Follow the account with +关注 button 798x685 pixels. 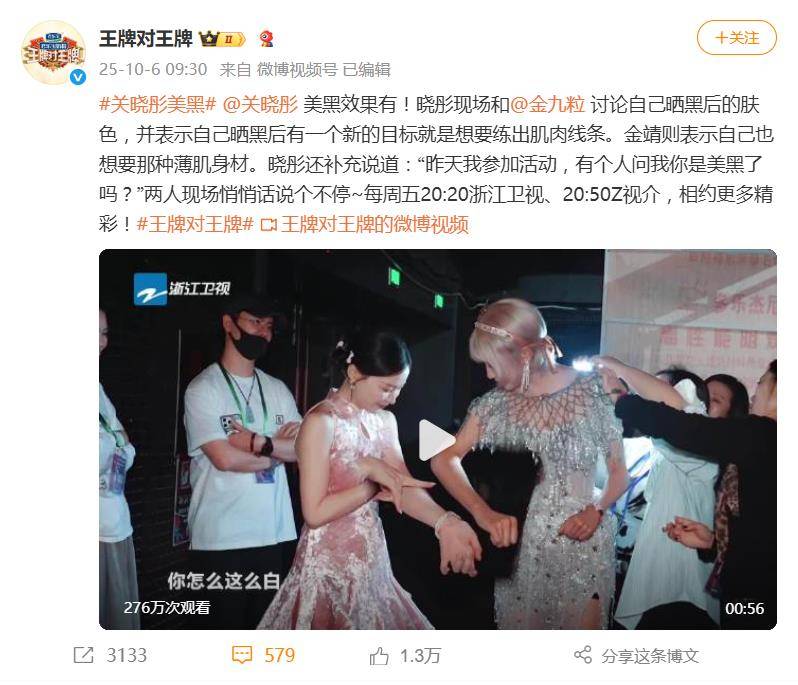pyautogui.click(x=736, y=38)
